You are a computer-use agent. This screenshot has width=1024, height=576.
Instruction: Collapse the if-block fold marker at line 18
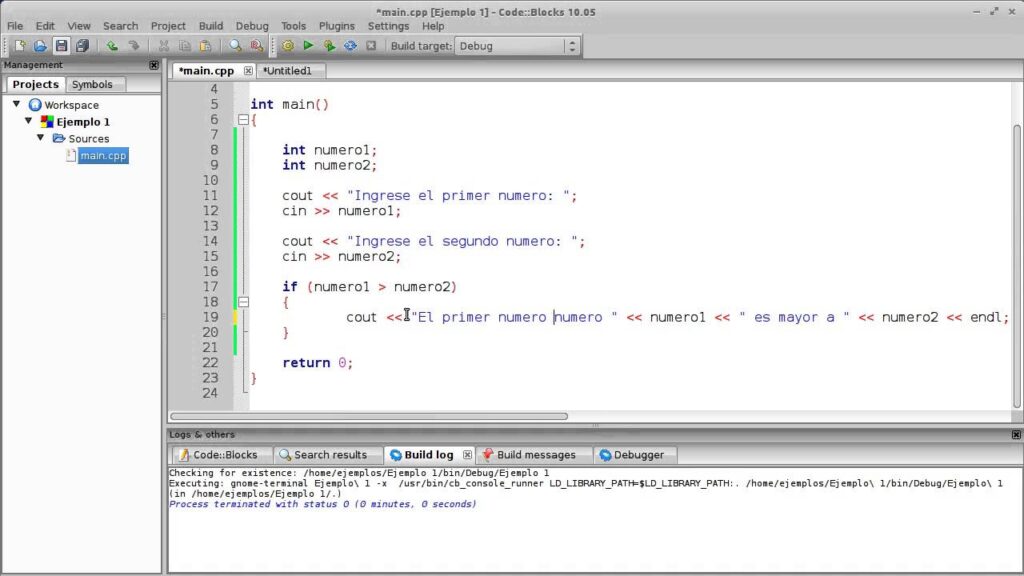pyautogui.click(x=242, y=302)
